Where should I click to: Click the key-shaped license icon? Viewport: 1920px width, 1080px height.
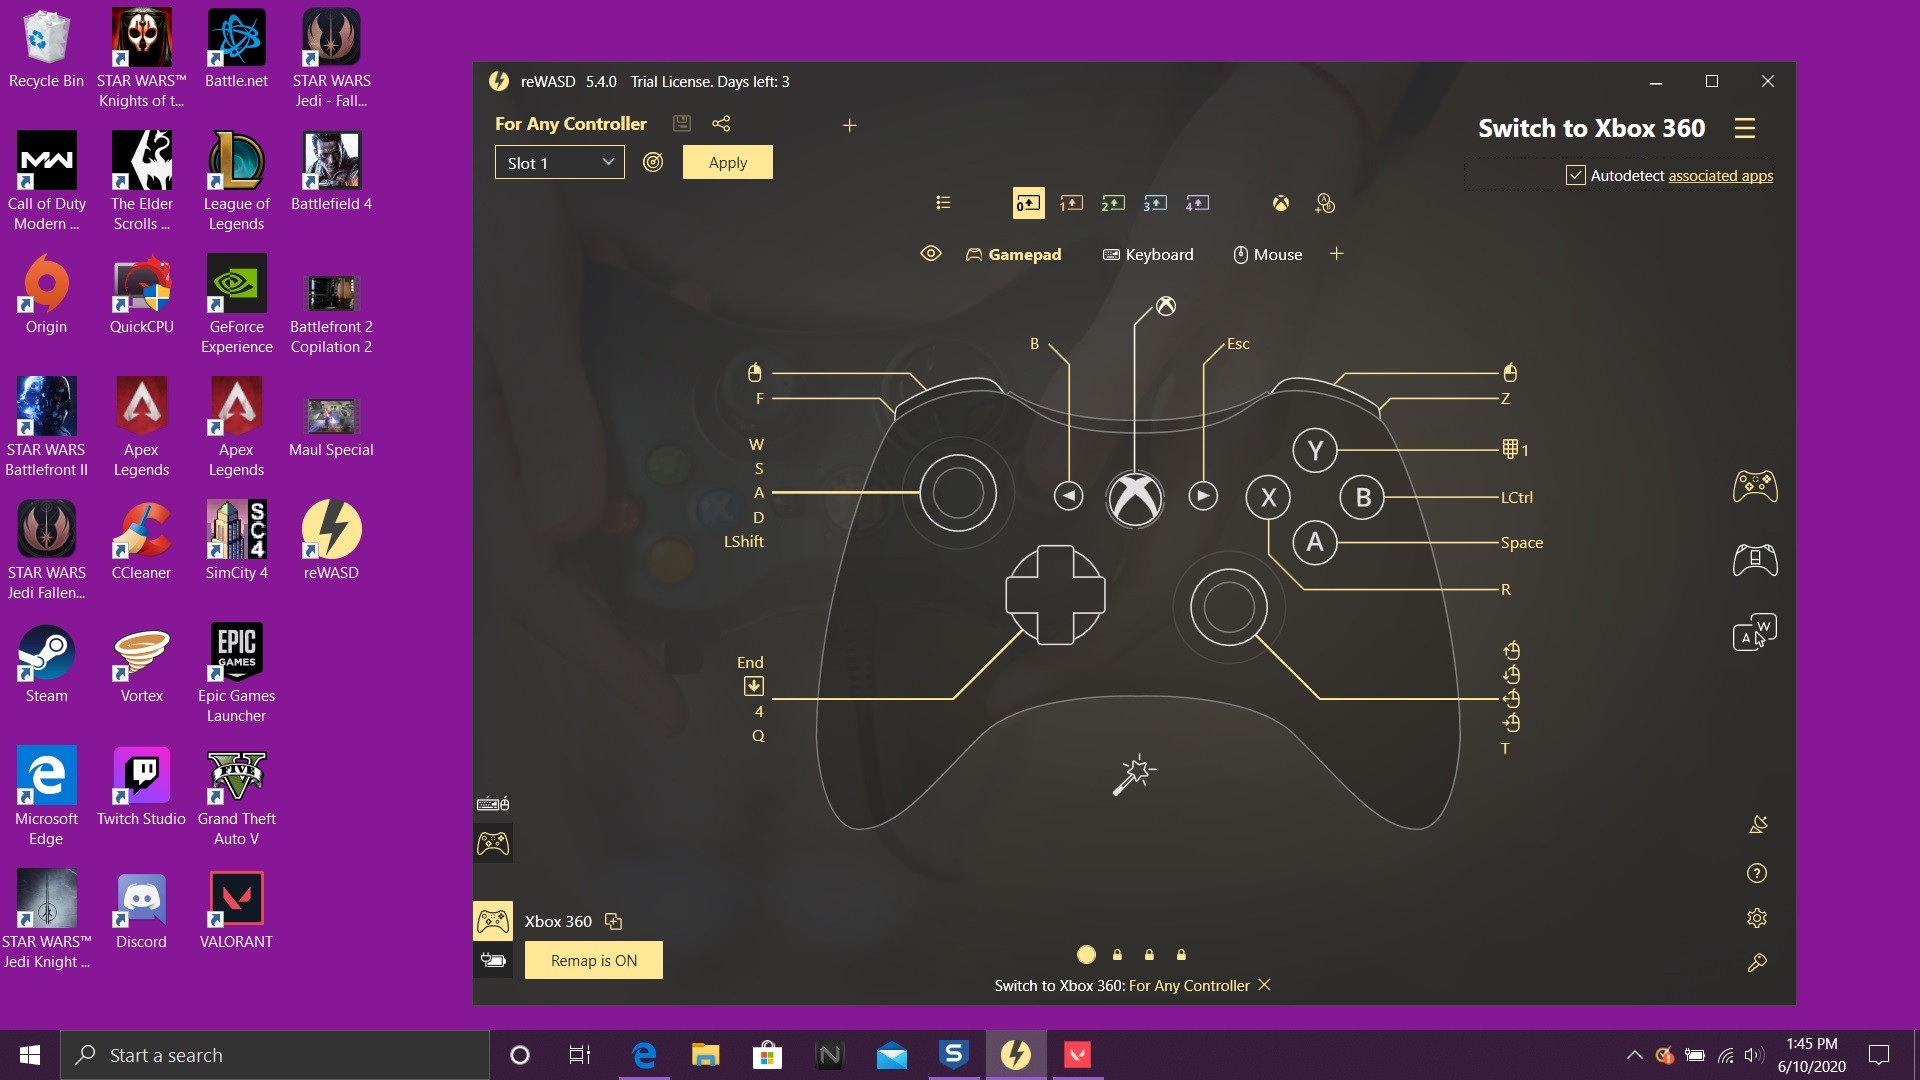click(x=1757, y=962)
